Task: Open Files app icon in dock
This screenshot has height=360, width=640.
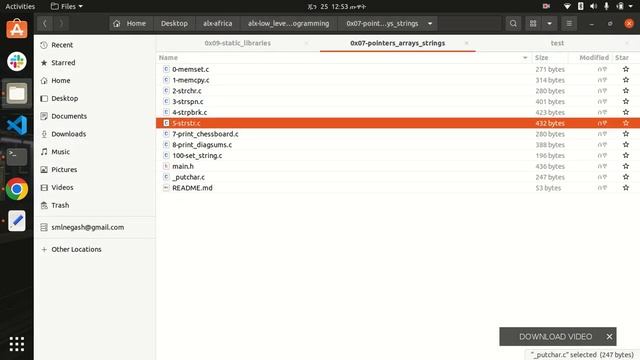Action: pos(17,93)
